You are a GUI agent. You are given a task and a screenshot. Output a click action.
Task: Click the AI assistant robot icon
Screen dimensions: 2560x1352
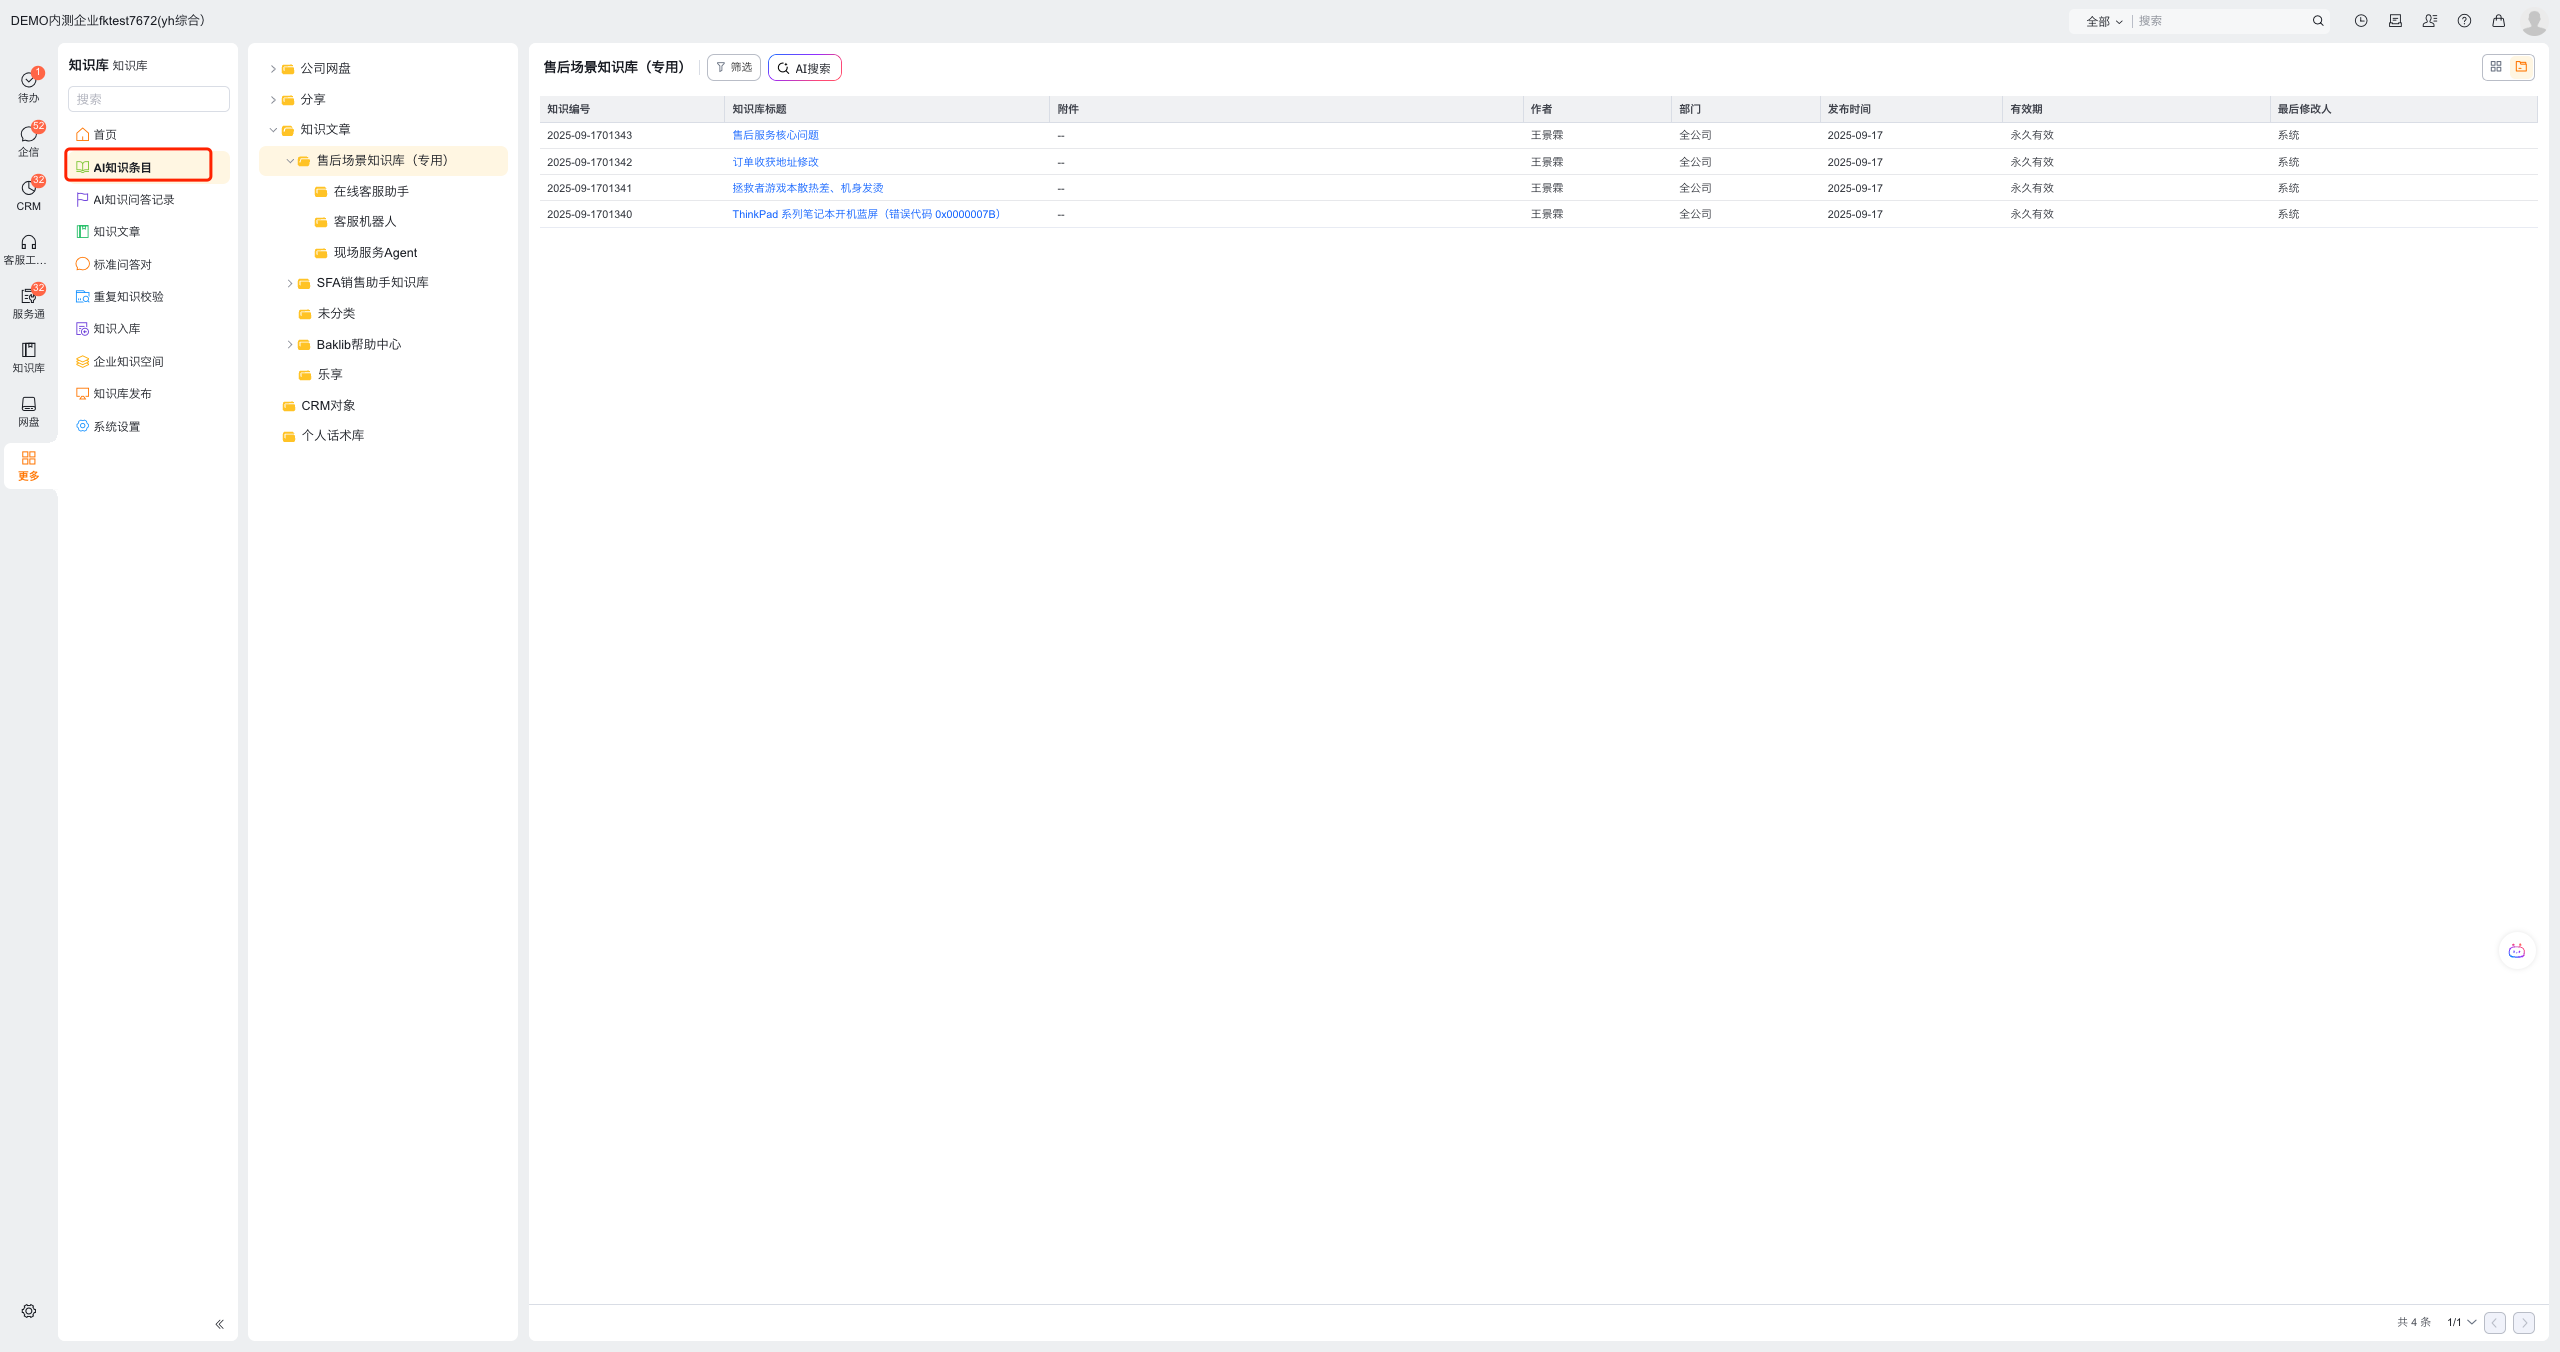2516,950
